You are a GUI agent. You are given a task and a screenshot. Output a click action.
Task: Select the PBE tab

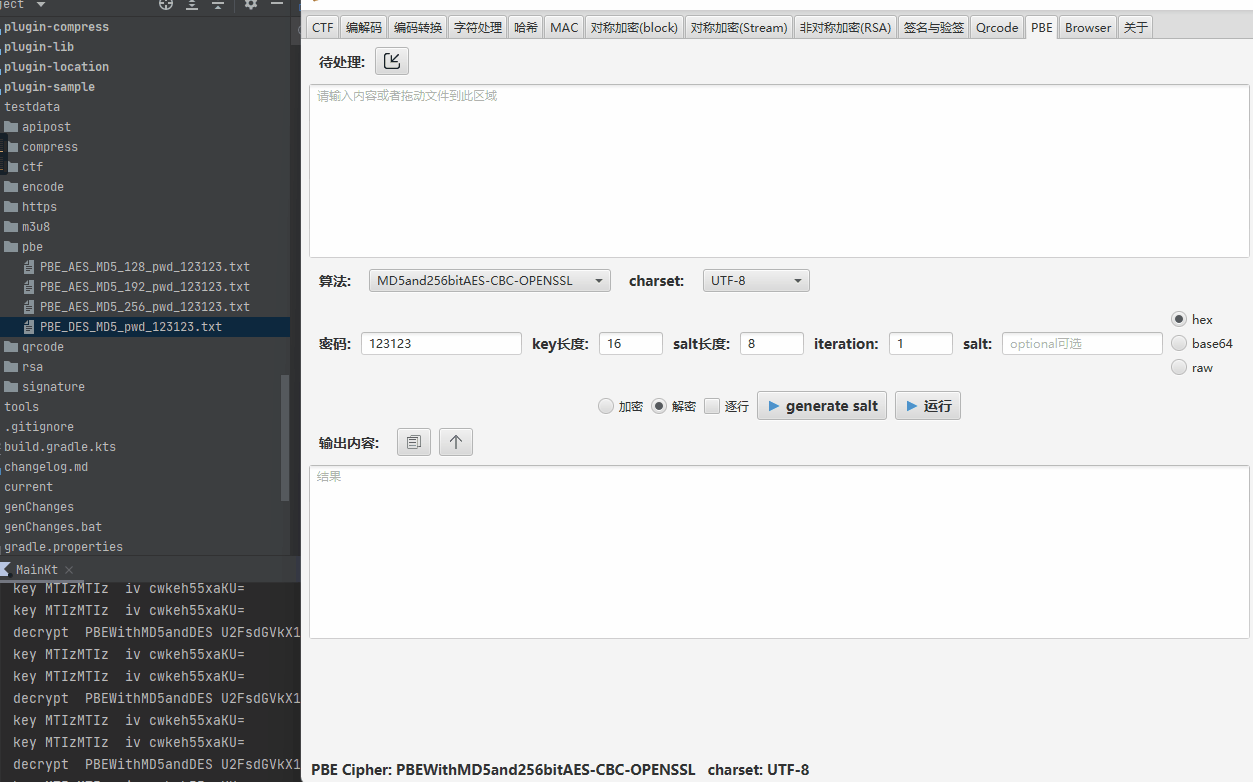tap(1042, 28)
